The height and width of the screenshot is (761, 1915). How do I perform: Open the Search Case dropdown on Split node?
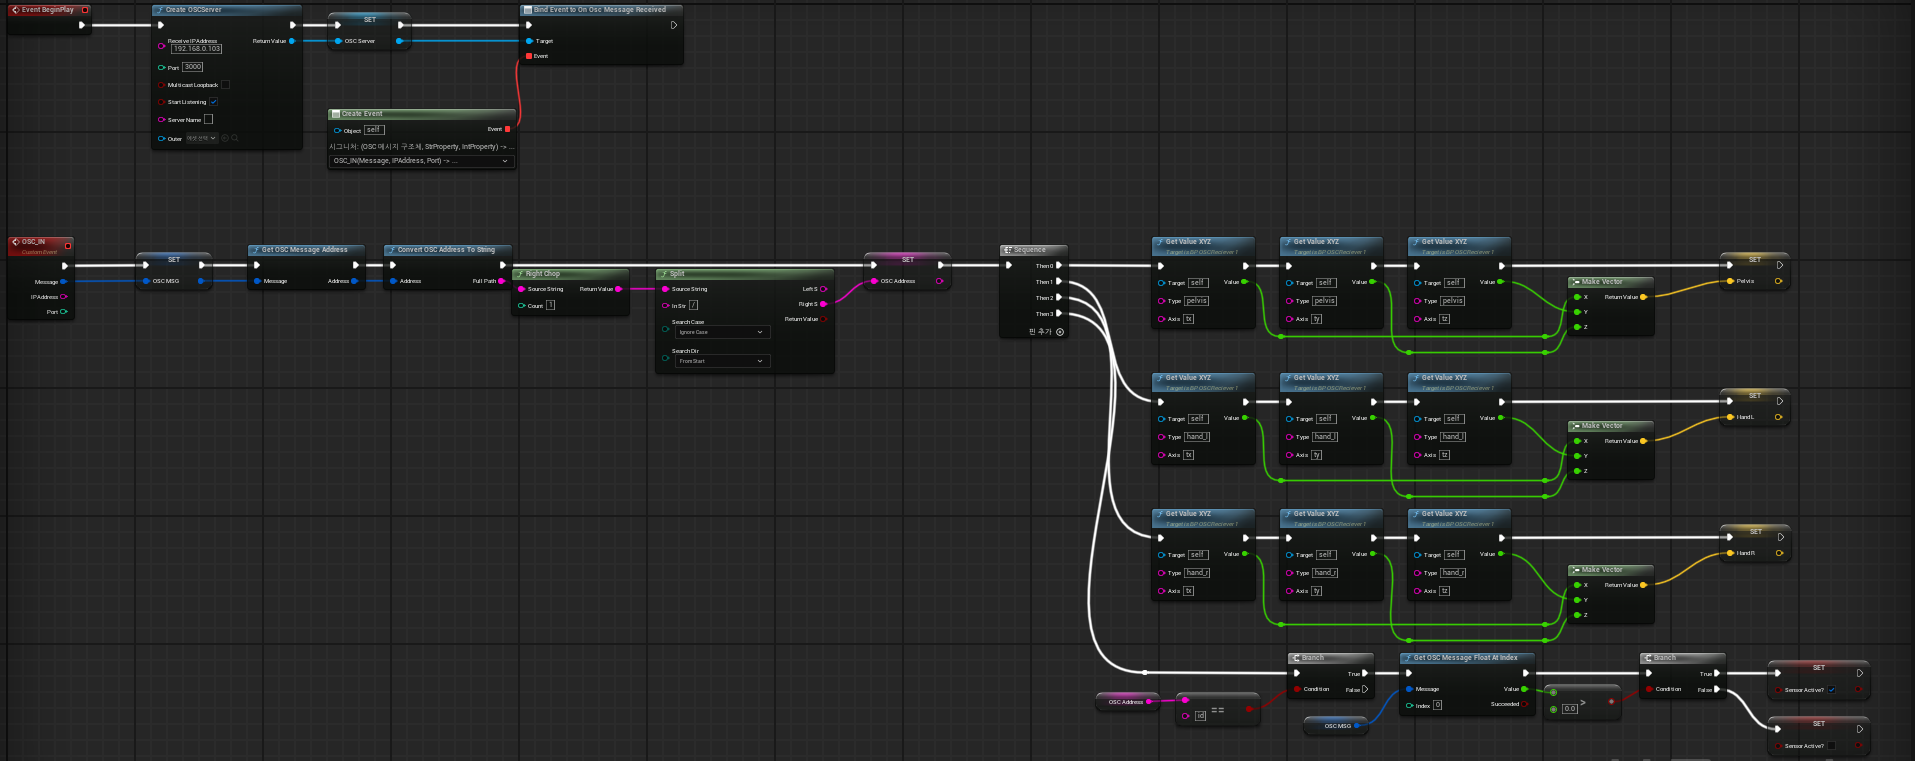[721, 332]
